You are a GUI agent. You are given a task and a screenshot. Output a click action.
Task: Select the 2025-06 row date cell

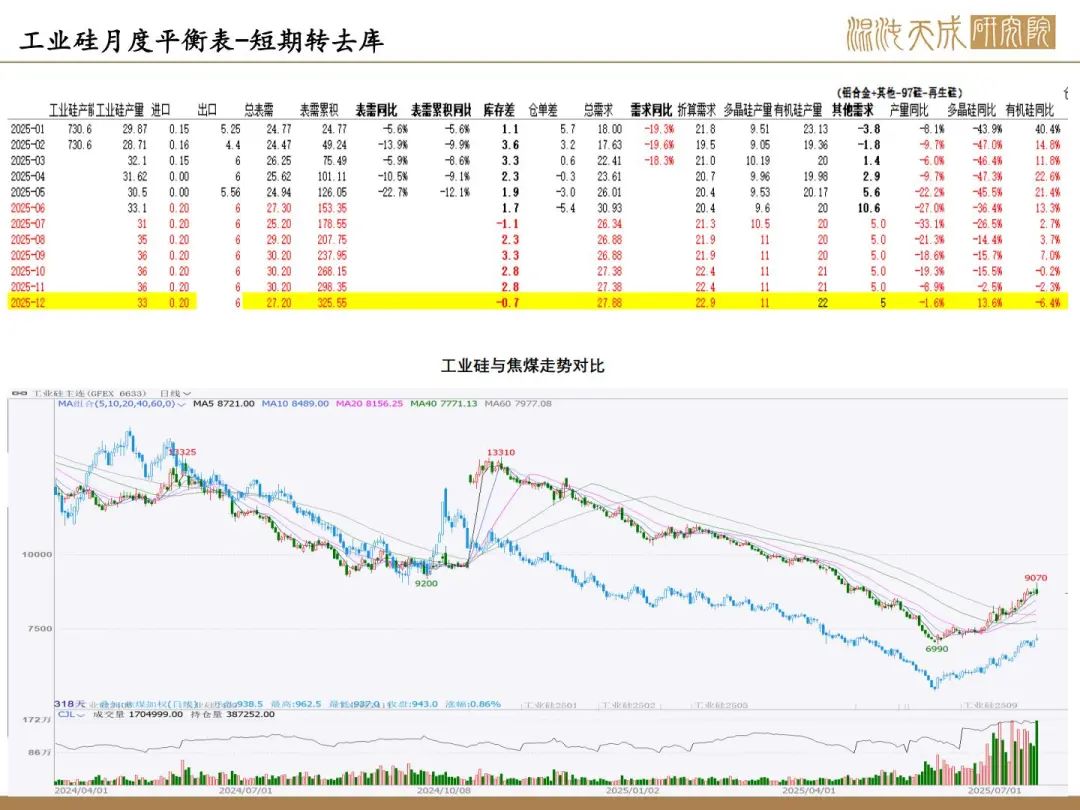click(28, 208)
